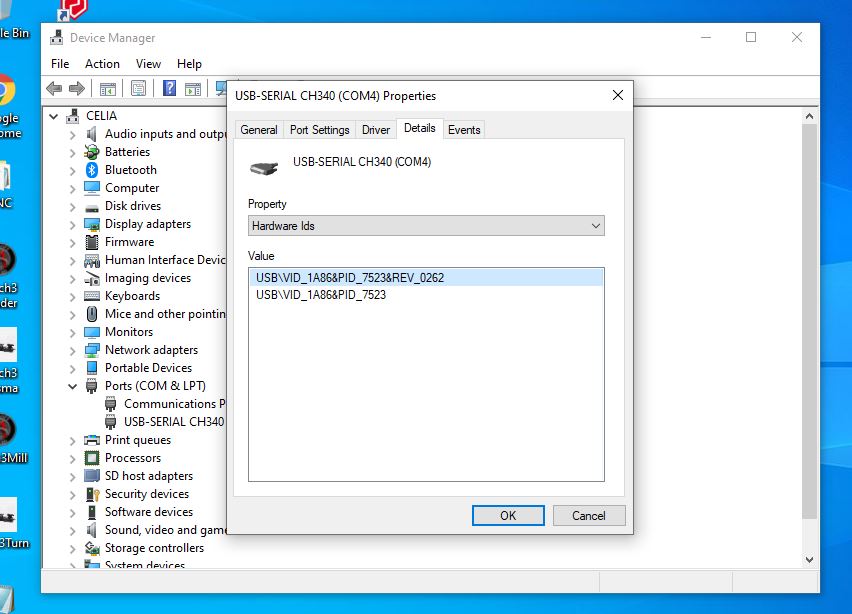Expand the Keyboards category
This screenshot has height=614, width=852.
point(72,297)
